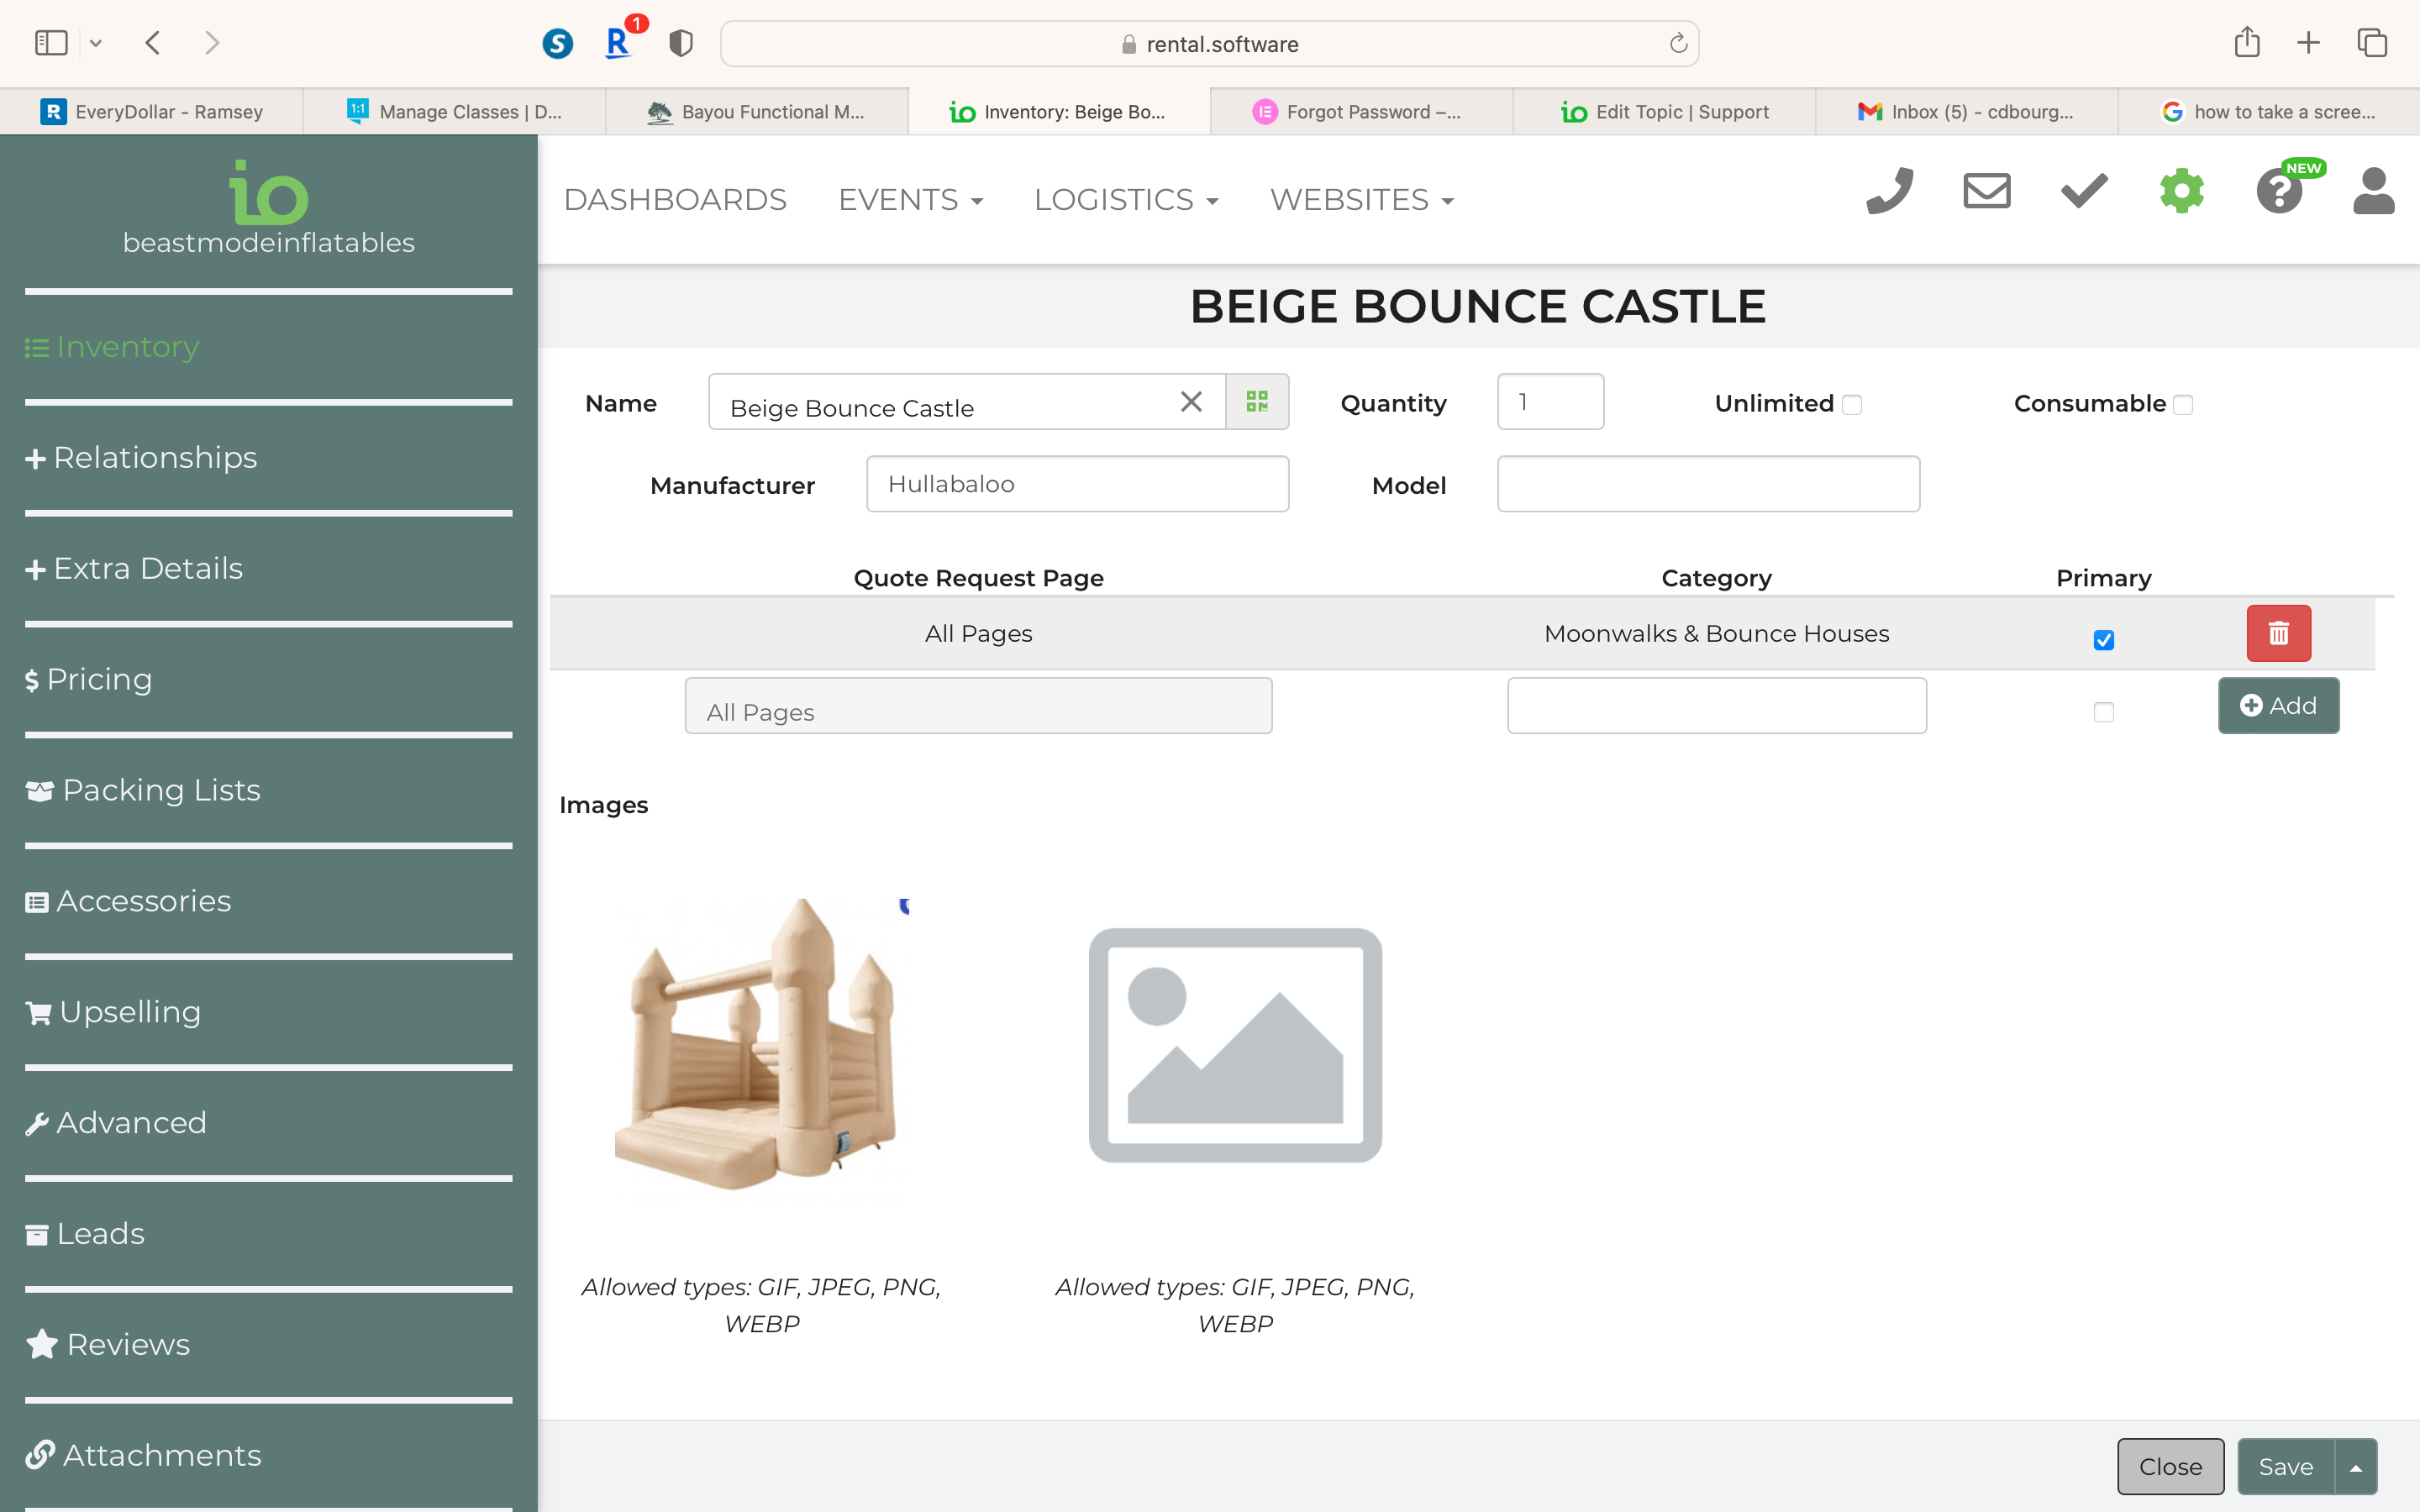The height and width of the screenshot is (1512, 2420).
Task: Check the Consumable checkbox
Action: pos(2183,405)
